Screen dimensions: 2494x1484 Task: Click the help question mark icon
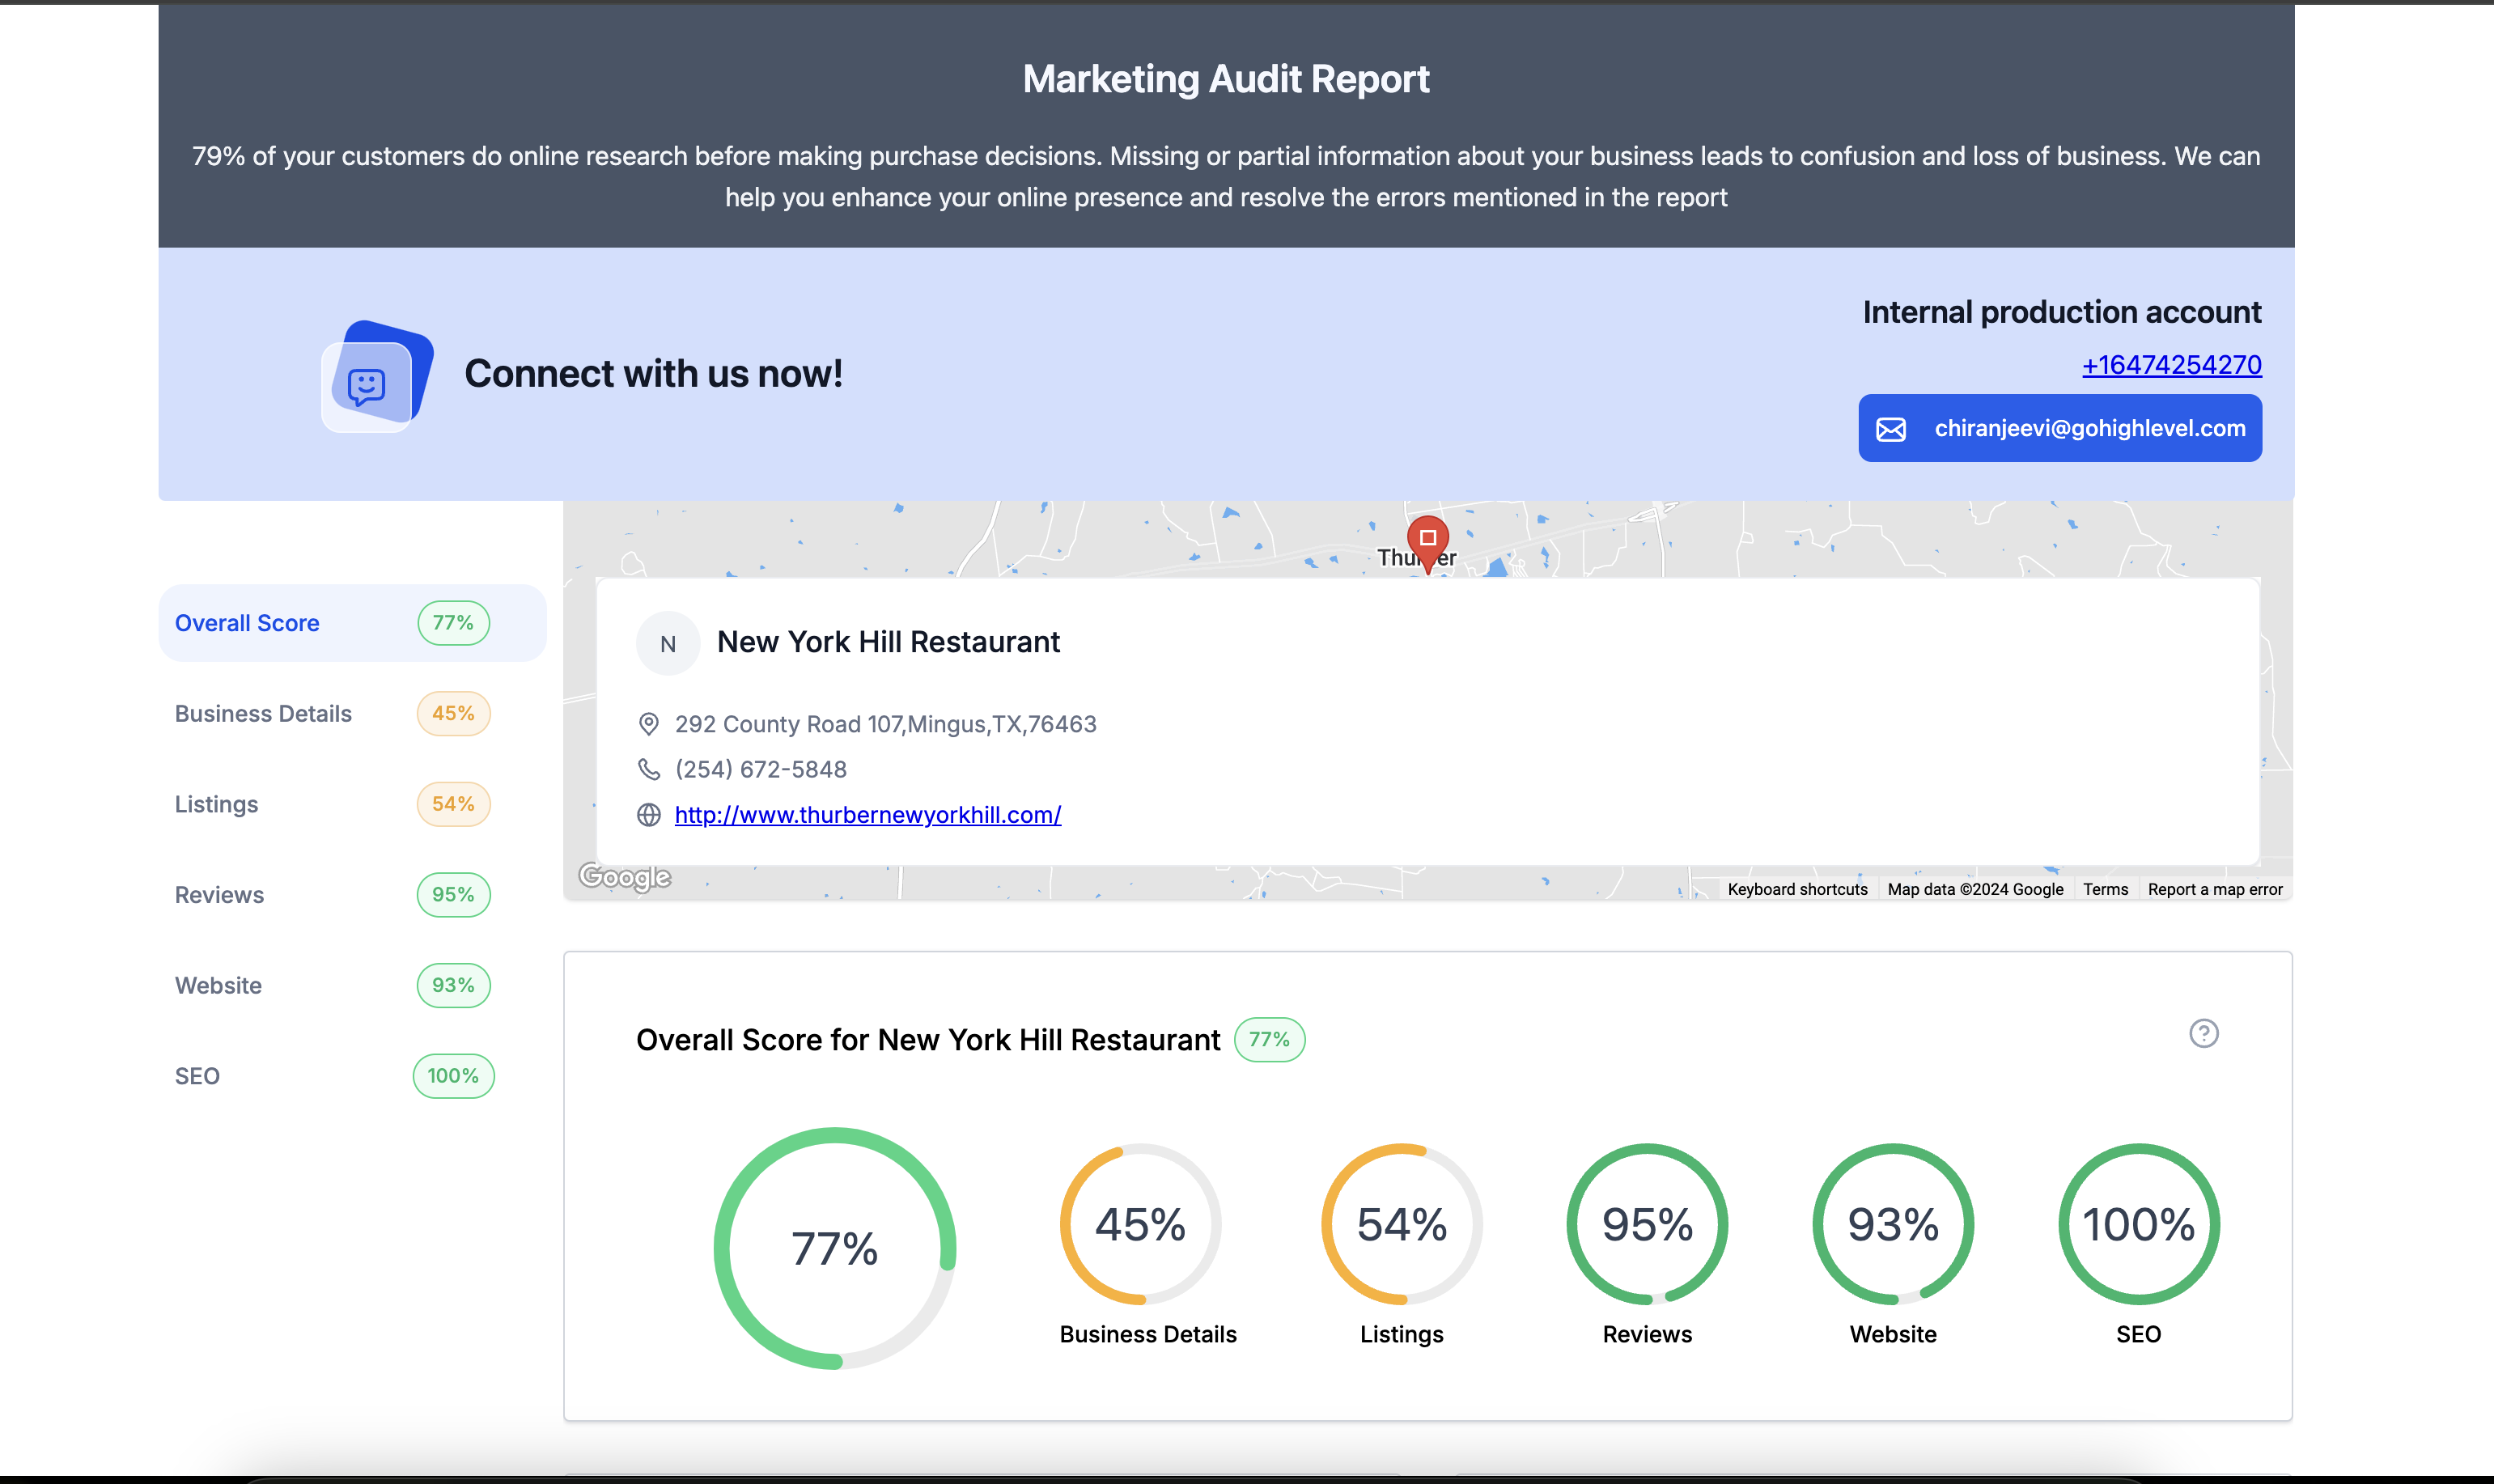[x=2203, y=1033]
